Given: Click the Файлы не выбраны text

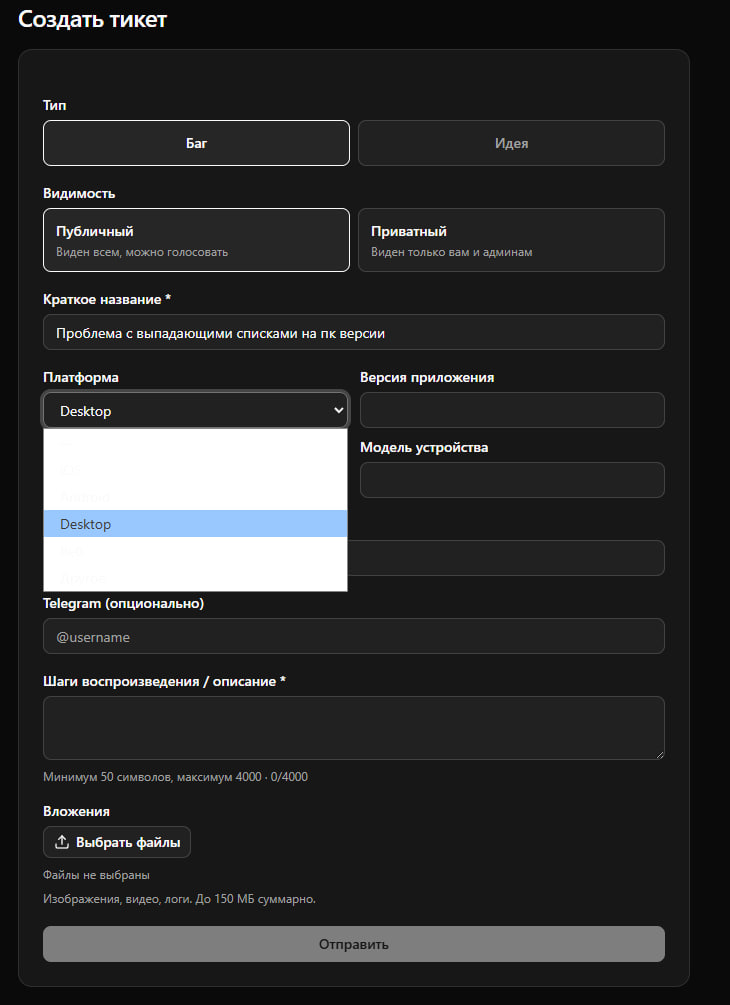Looking at the screenshot, I should (x=96, y=875).
